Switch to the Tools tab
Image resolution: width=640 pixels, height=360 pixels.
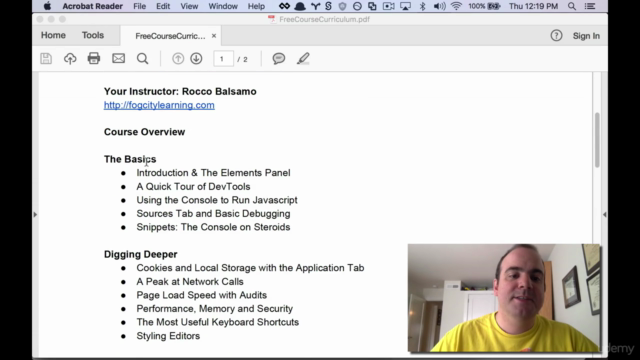click(x=93, y=35)
